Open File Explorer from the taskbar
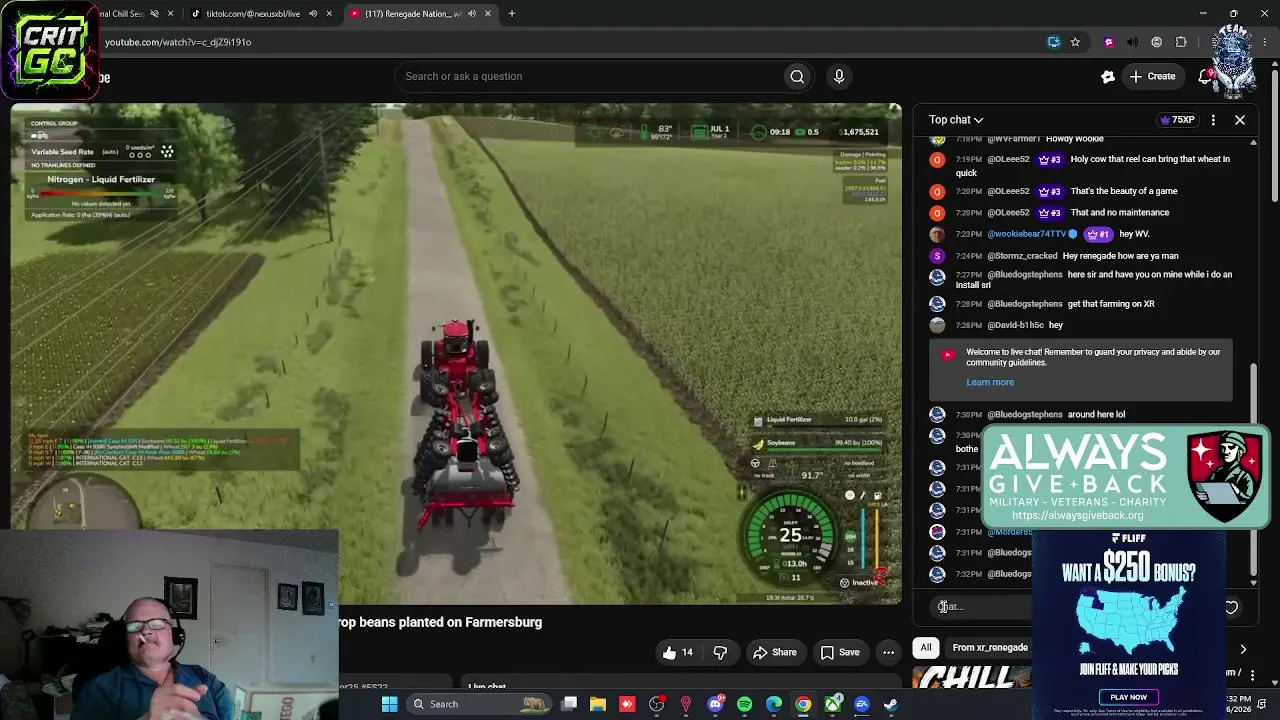 (x=598, y=704)
